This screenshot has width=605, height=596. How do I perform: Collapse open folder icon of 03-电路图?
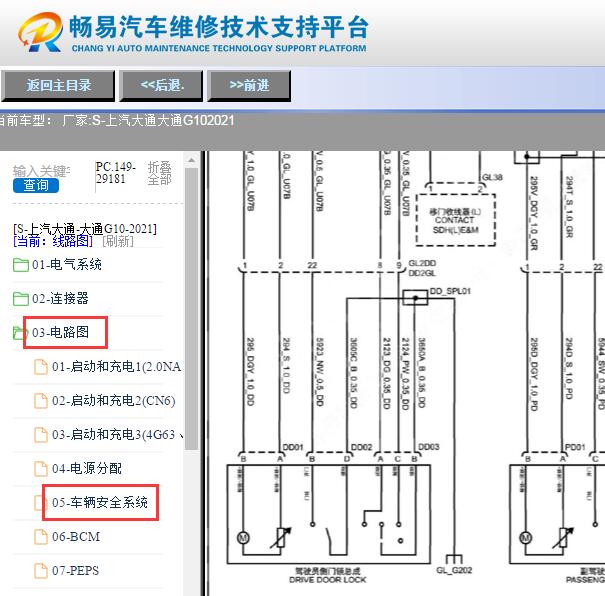pyautogui.click(x=19, y=333)
